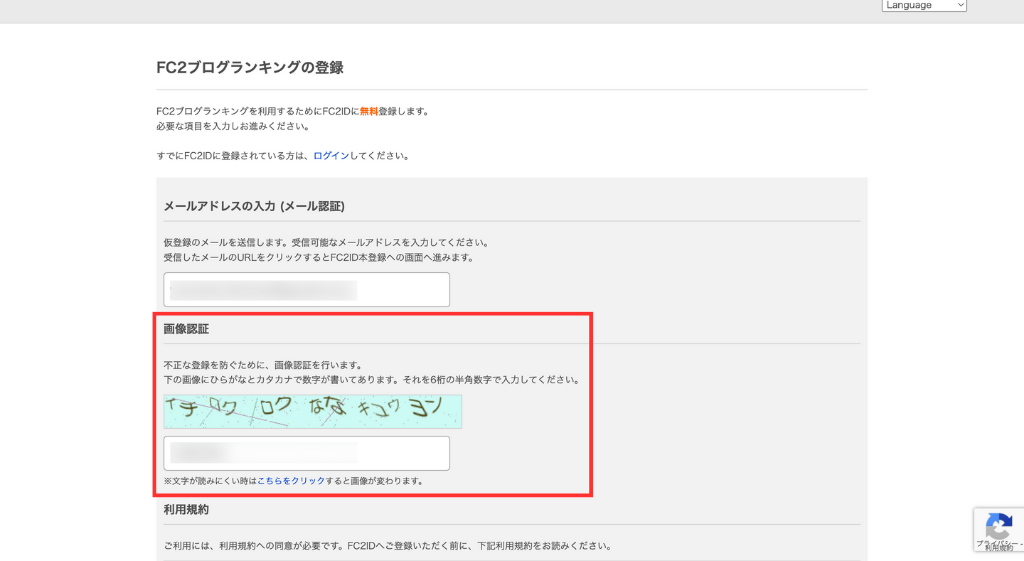Click the ログイン link
This screenshot has height=561, width=1024.
[x=331, y=156]
